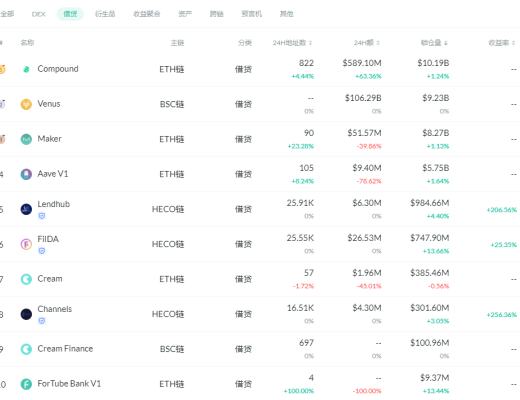Open the Cream Finance project link
The height and width of the screenshot is (400, 520).
tap(65, 349)
